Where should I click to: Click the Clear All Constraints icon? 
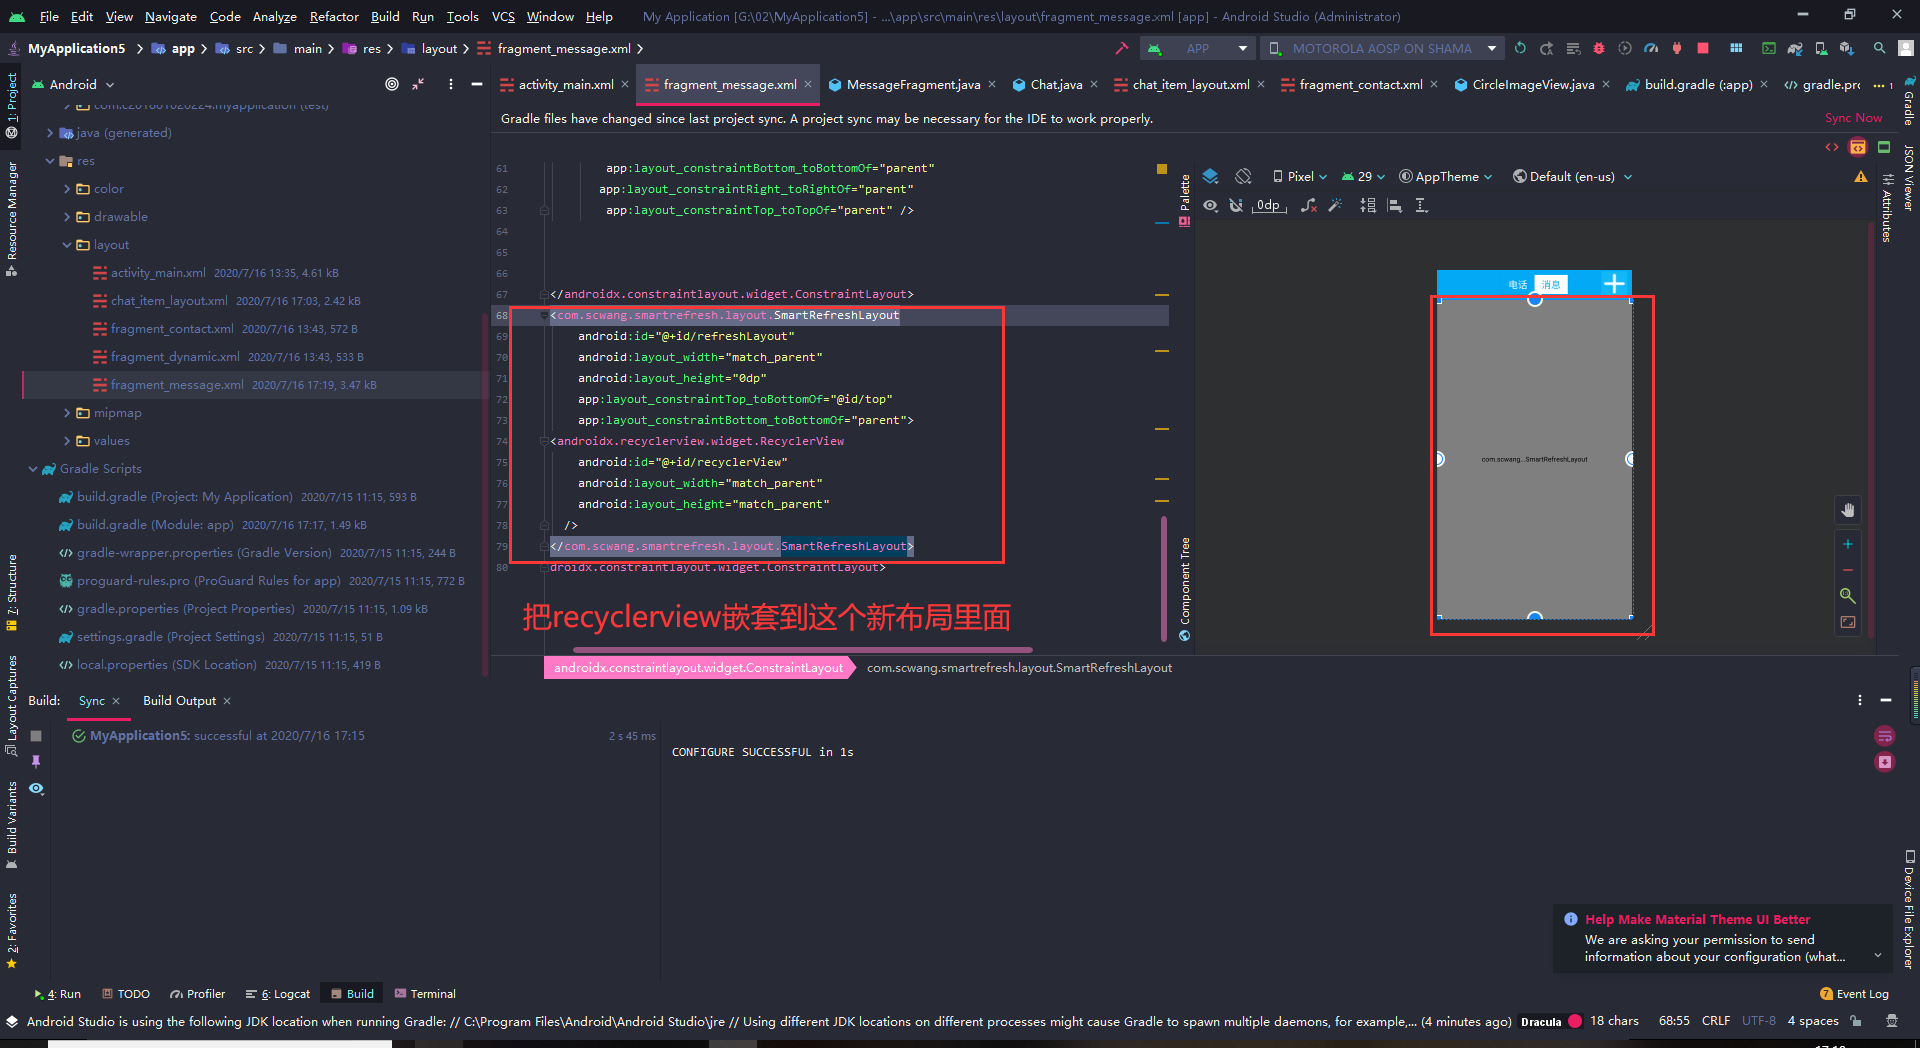coord(1309,205)
